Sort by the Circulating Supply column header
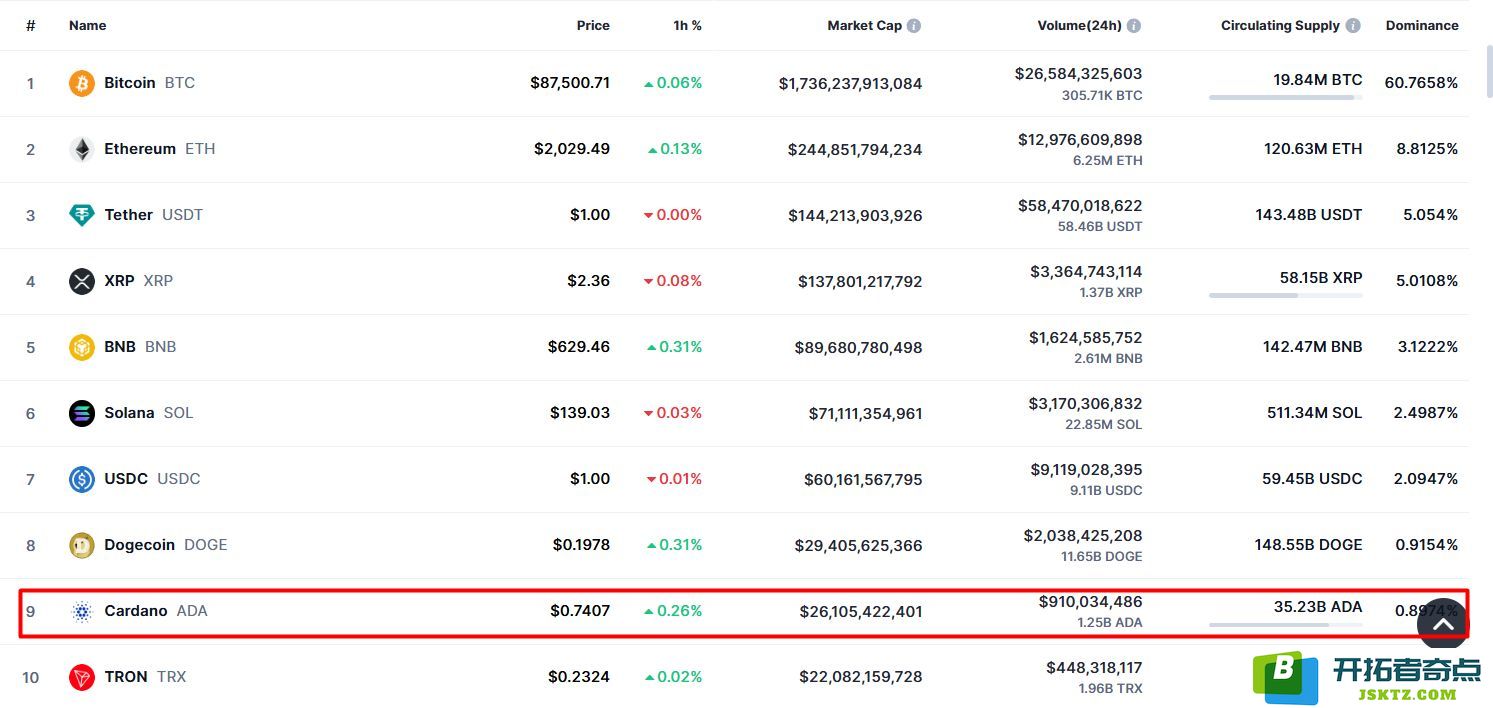The width and height of the screenshot is (1493, 708). tap(1280, 26)
